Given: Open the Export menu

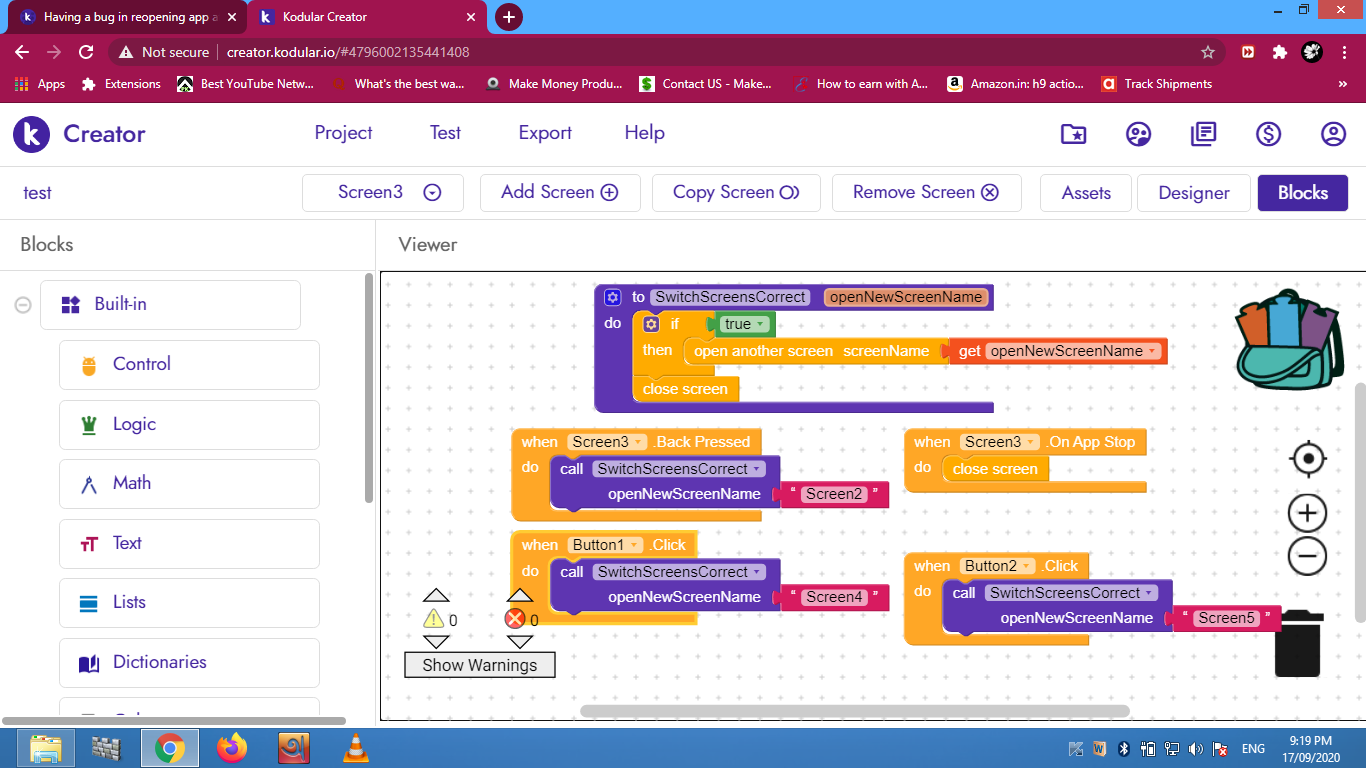Looking at the screenshot, I should (x=545, y=133).
